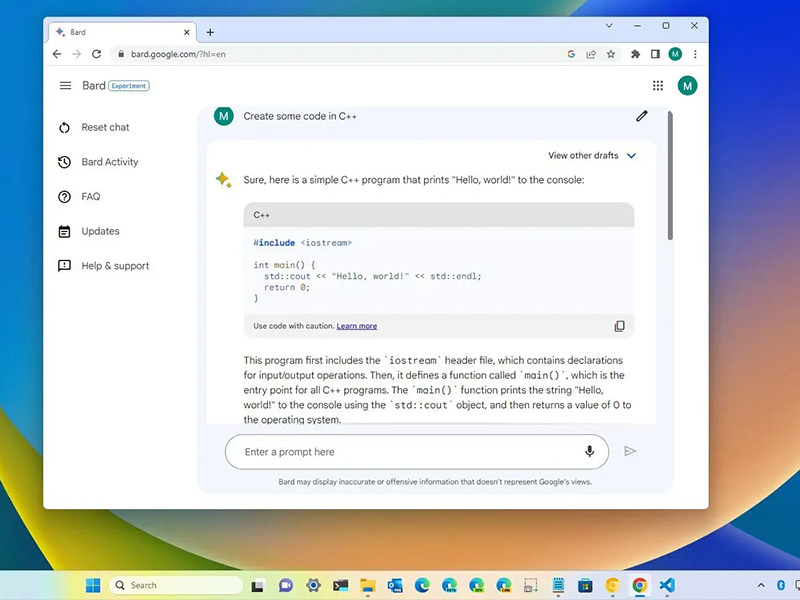Image resolution: width=800 pixels, height=600 pixels.
Task: Open the Chrome profile avatar M
Action: (675, 54)
